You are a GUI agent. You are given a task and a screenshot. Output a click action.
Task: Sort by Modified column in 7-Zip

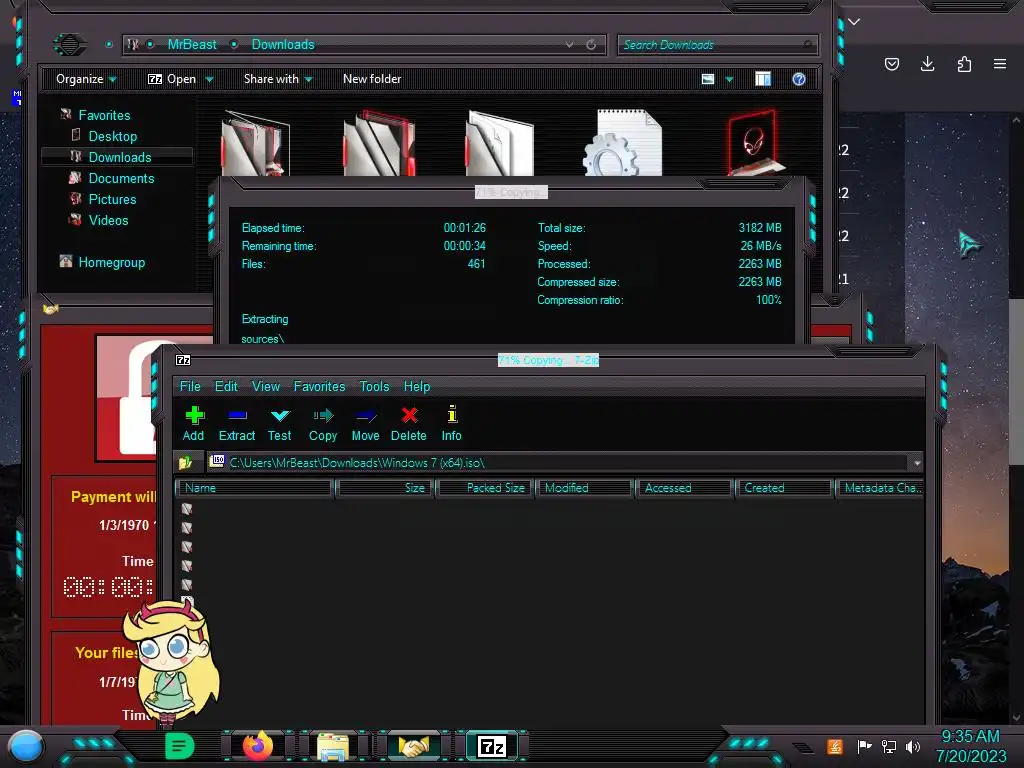584,488
